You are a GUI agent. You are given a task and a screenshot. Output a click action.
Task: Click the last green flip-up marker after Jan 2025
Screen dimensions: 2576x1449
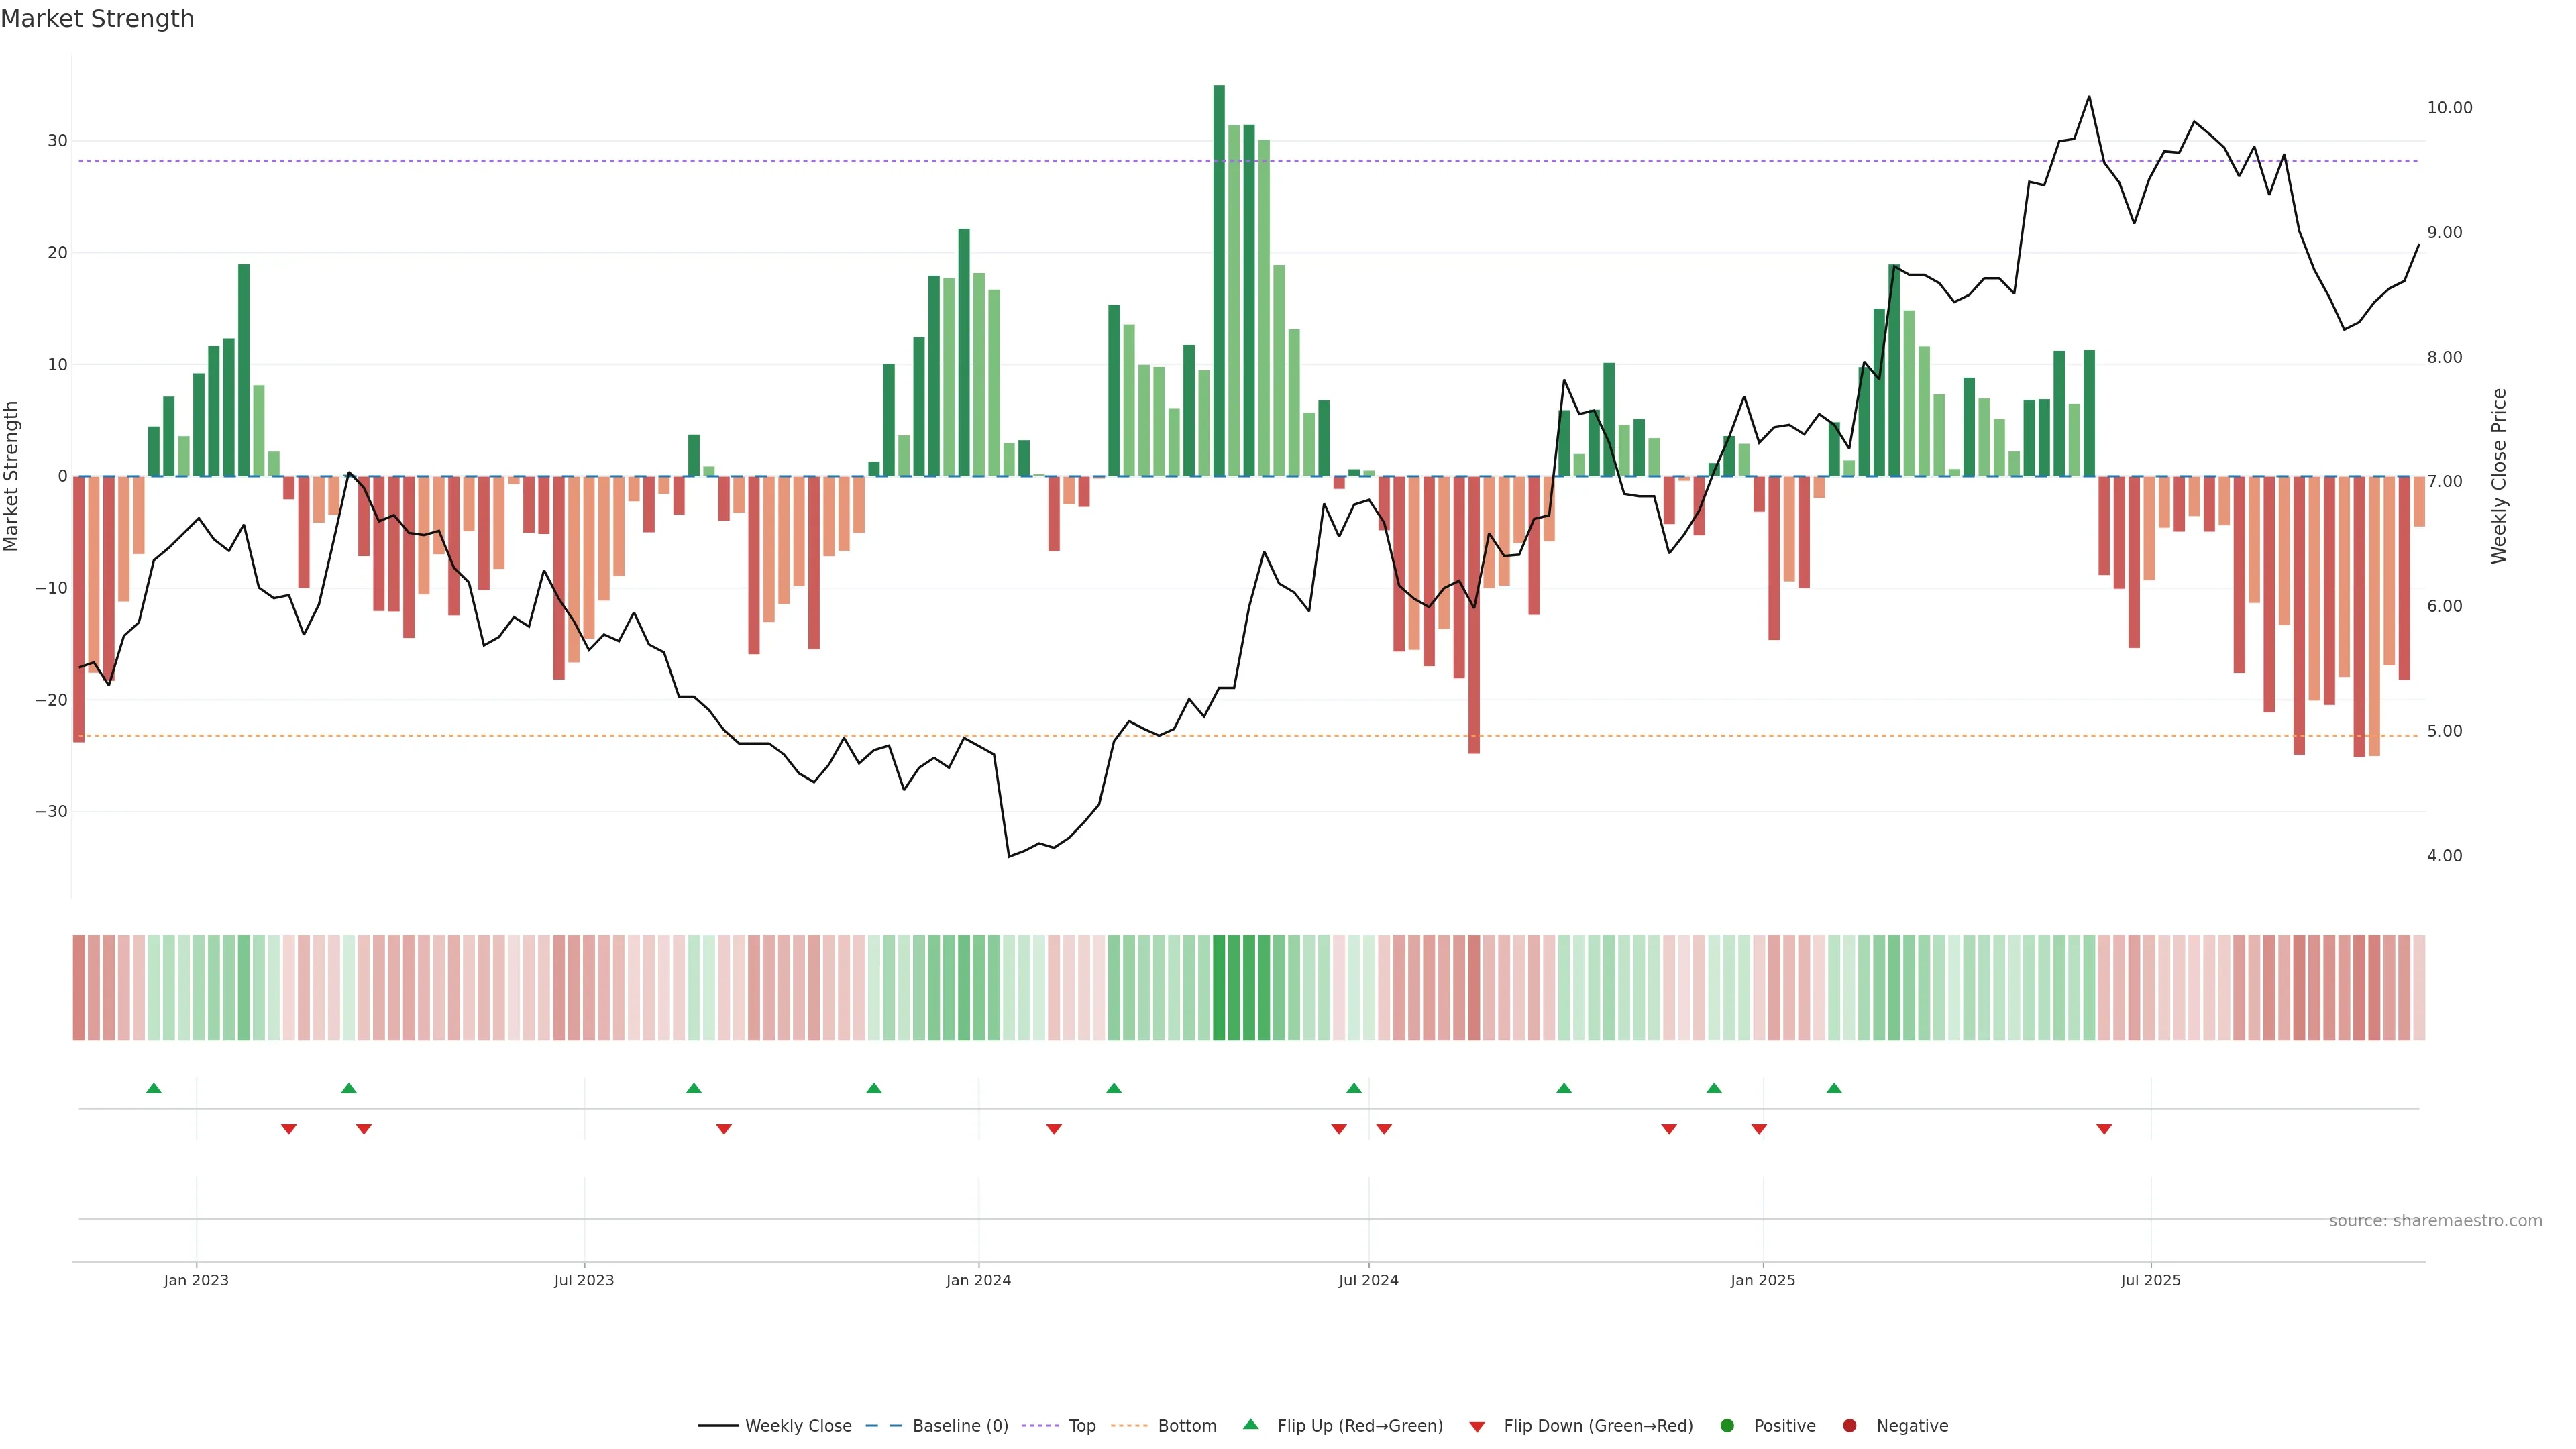pyautogui.click(x=1834, y=1088)
